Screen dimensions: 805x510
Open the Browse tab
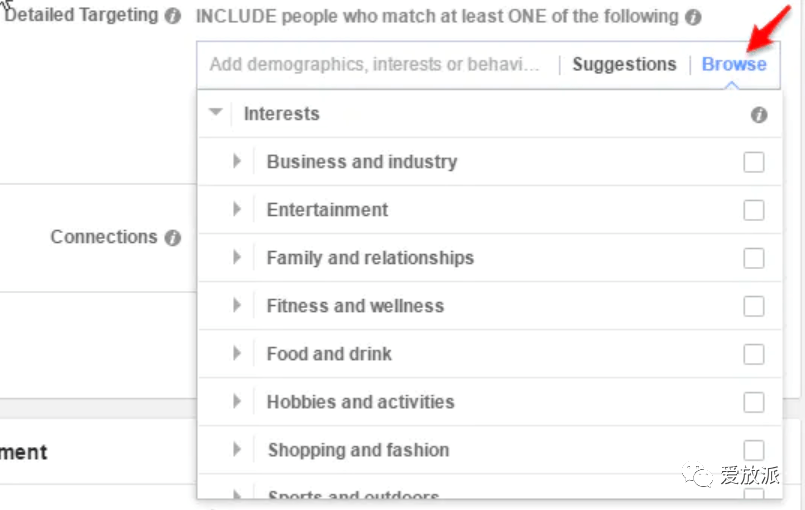pyautogui.click(x=734, y=64)
